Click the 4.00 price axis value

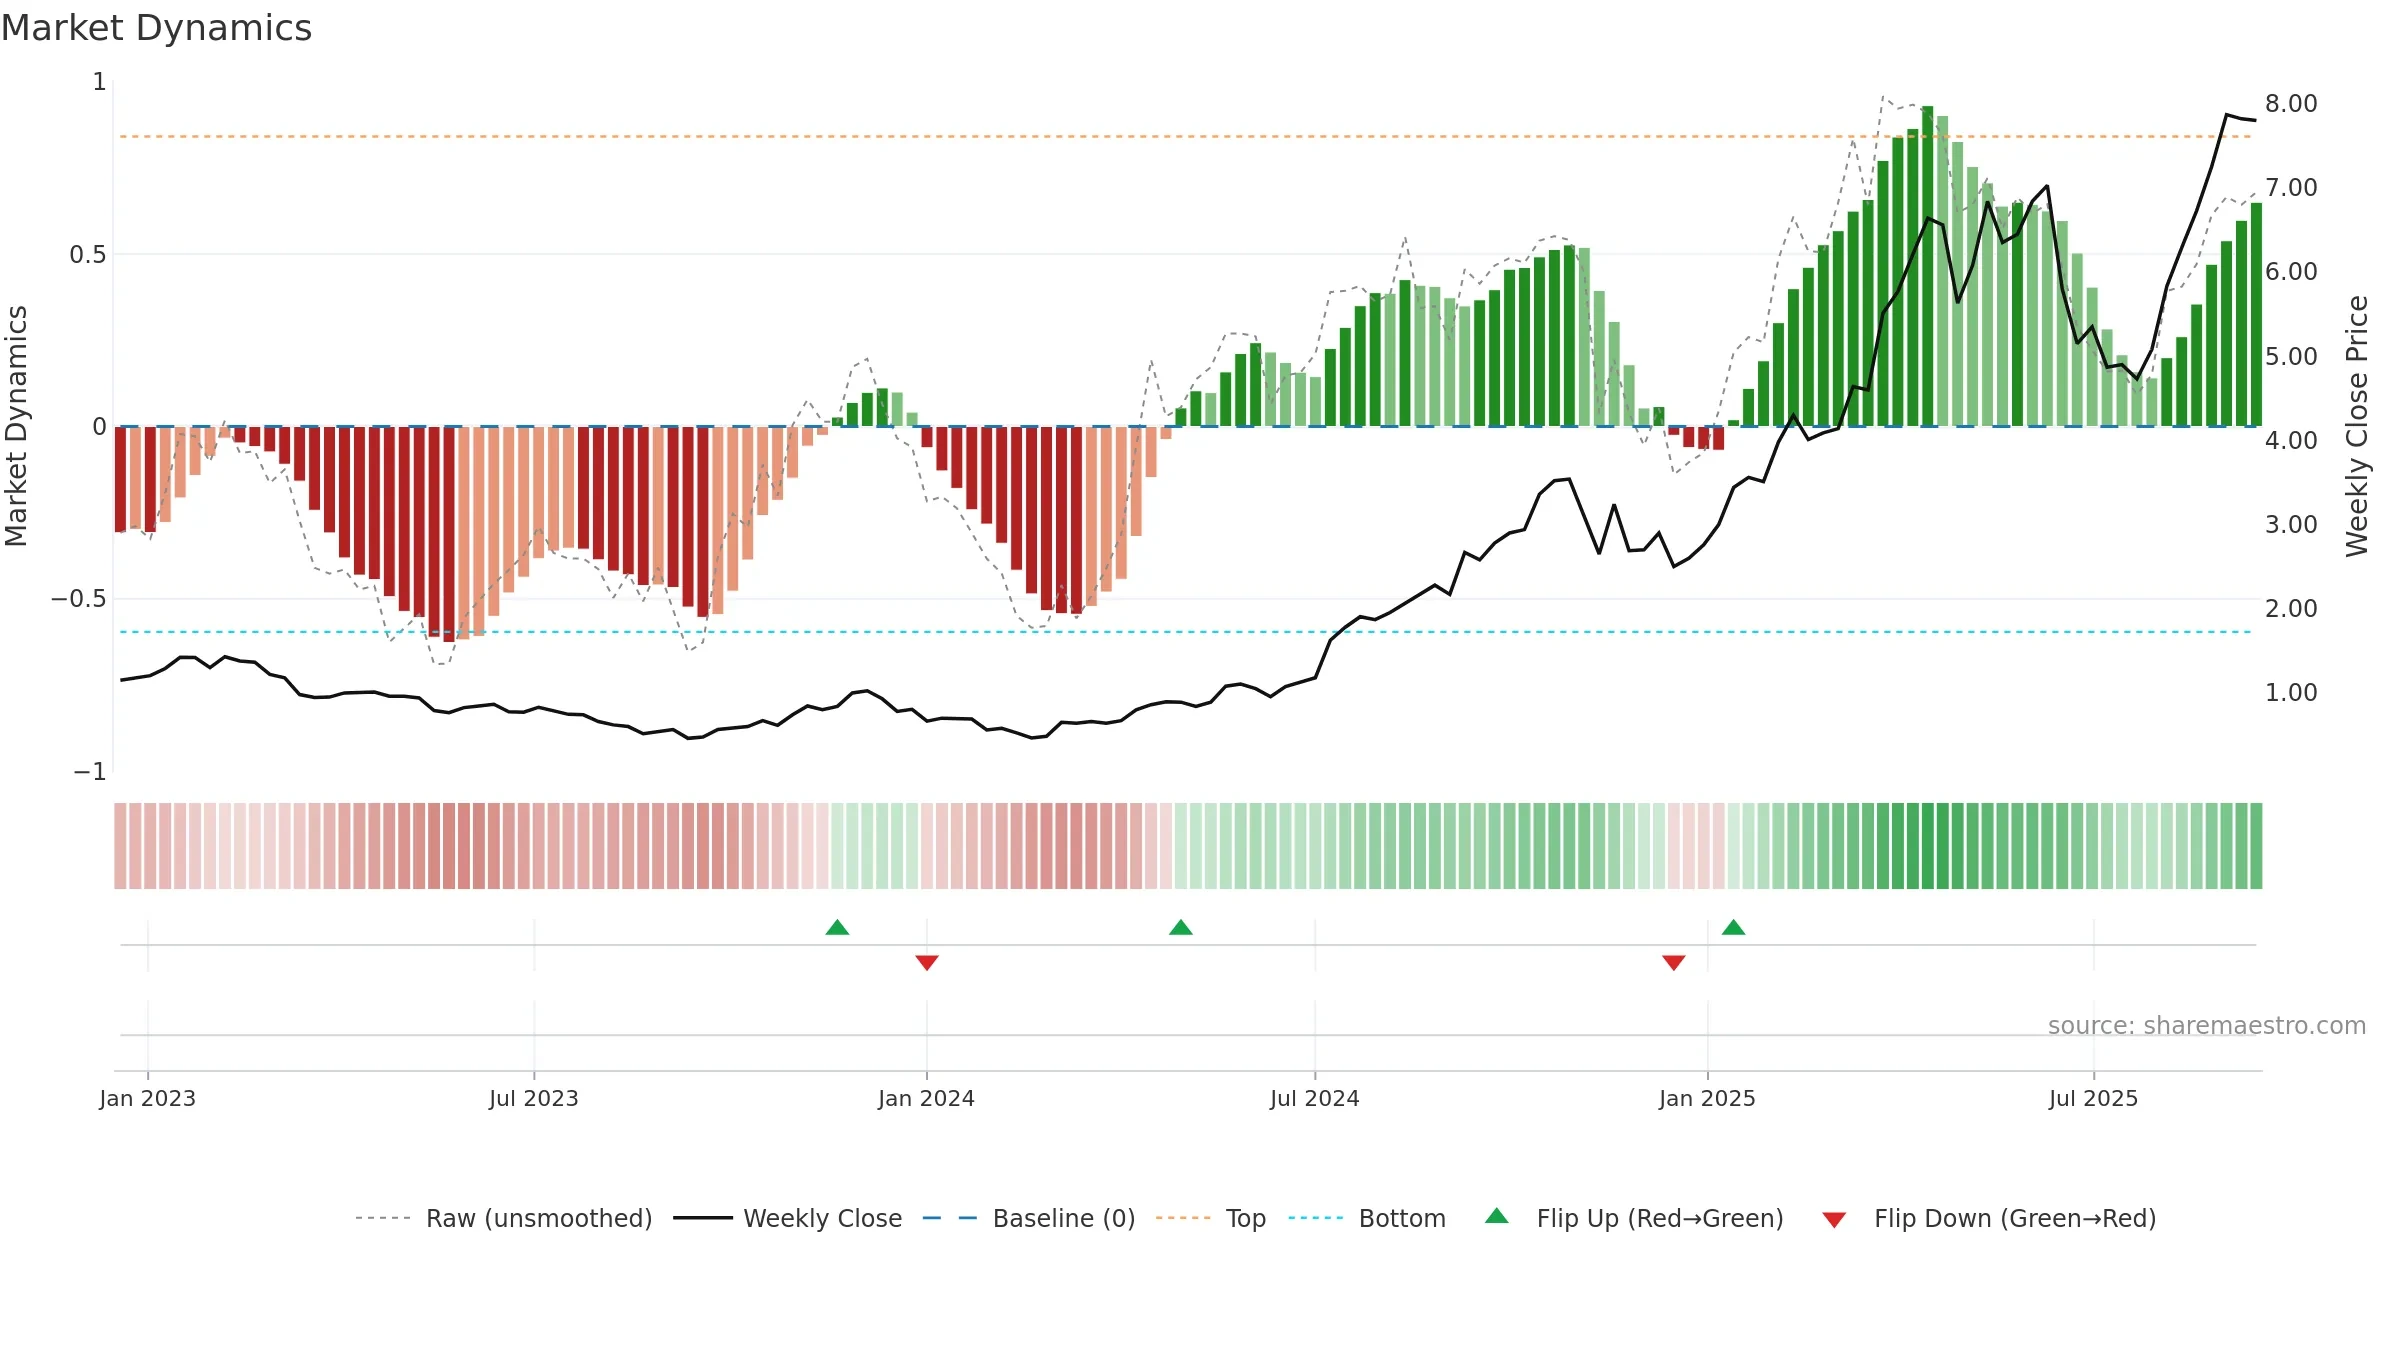click(x=2291, y=440)
